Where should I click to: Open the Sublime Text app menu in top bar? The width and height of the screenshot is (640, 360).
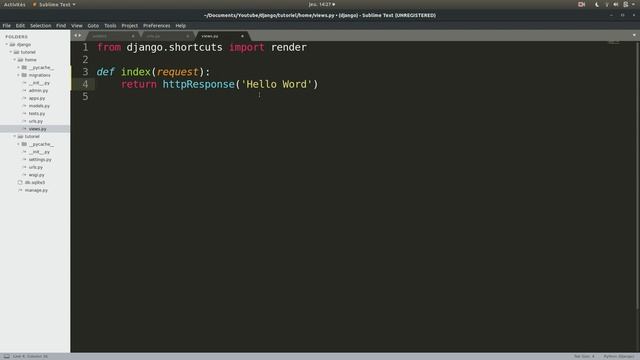[x=54, y=4]
